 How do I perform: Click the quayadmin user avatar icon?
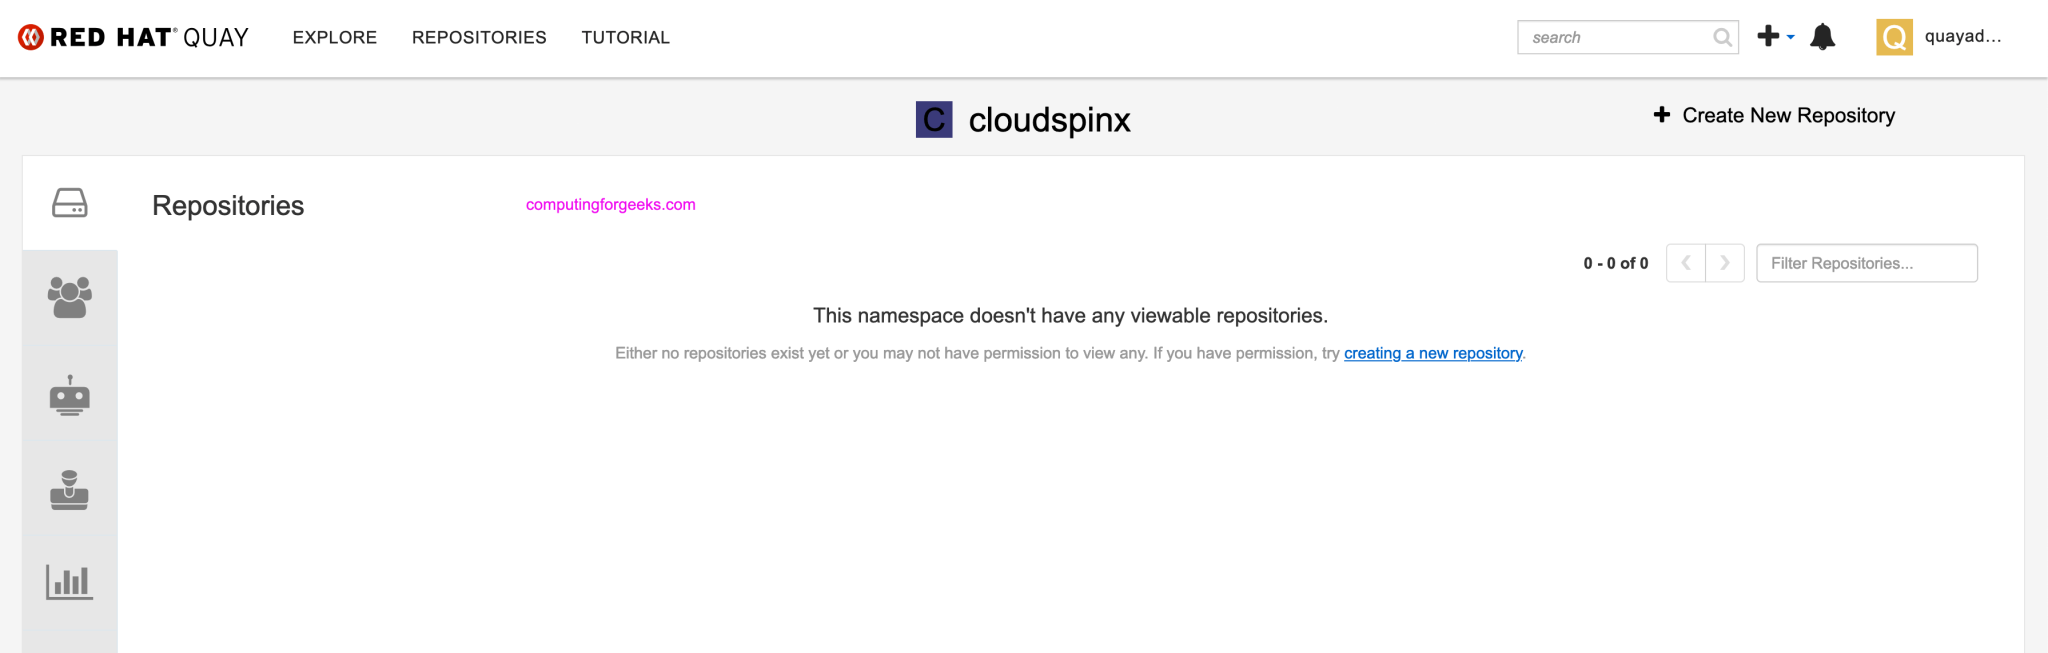(x=1894, y=37)
